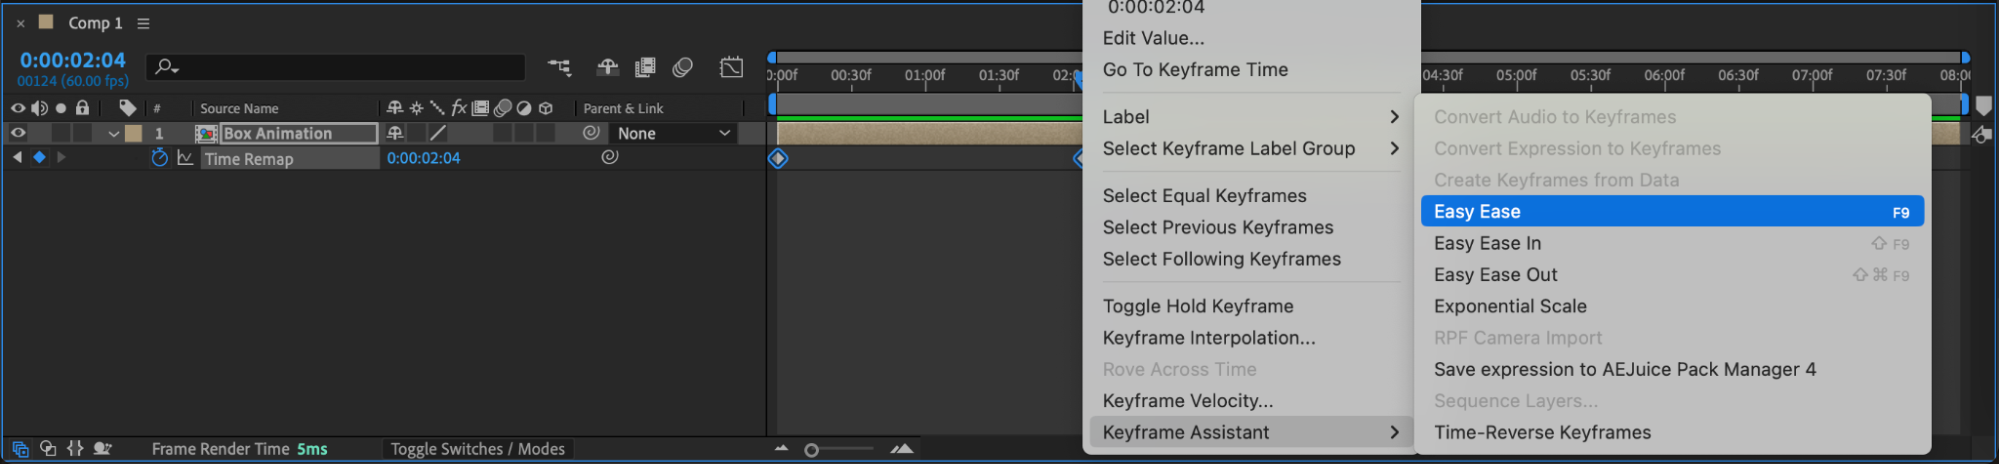Click the composition mini-flowchart icon
1999x464 pixels.
tap(559, 67)
